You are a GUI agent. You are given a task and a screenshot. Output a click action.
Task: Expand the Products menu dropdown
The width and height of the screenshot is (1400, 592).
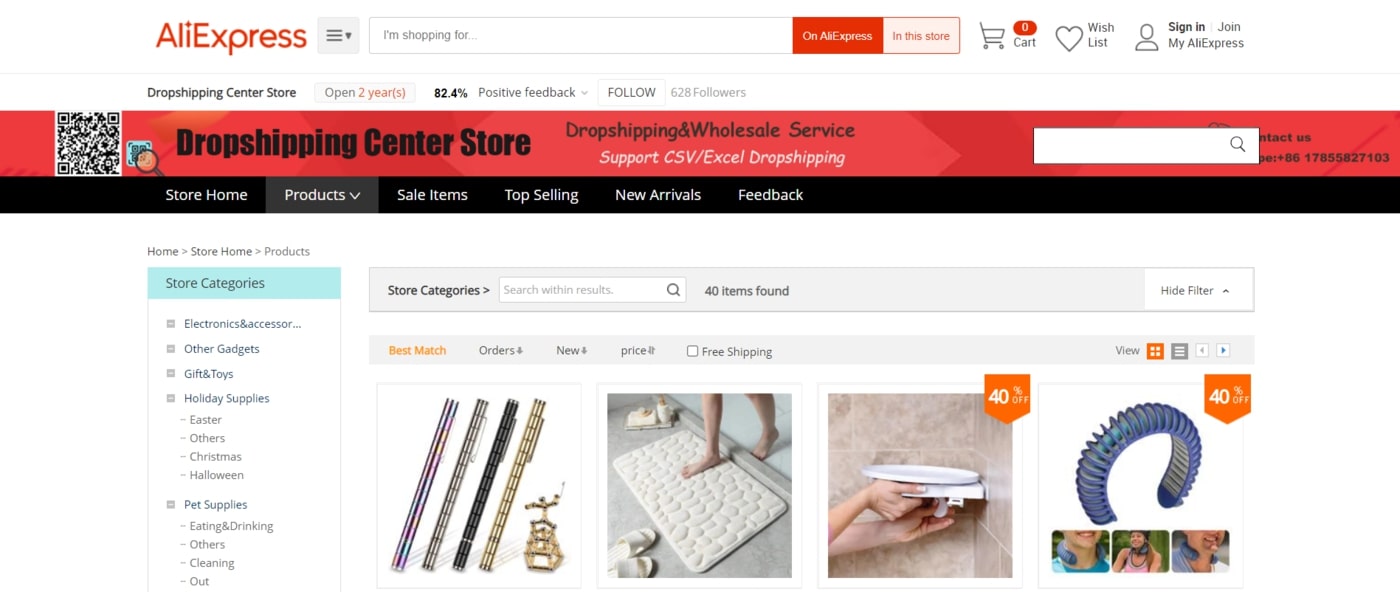click(322, 195)
